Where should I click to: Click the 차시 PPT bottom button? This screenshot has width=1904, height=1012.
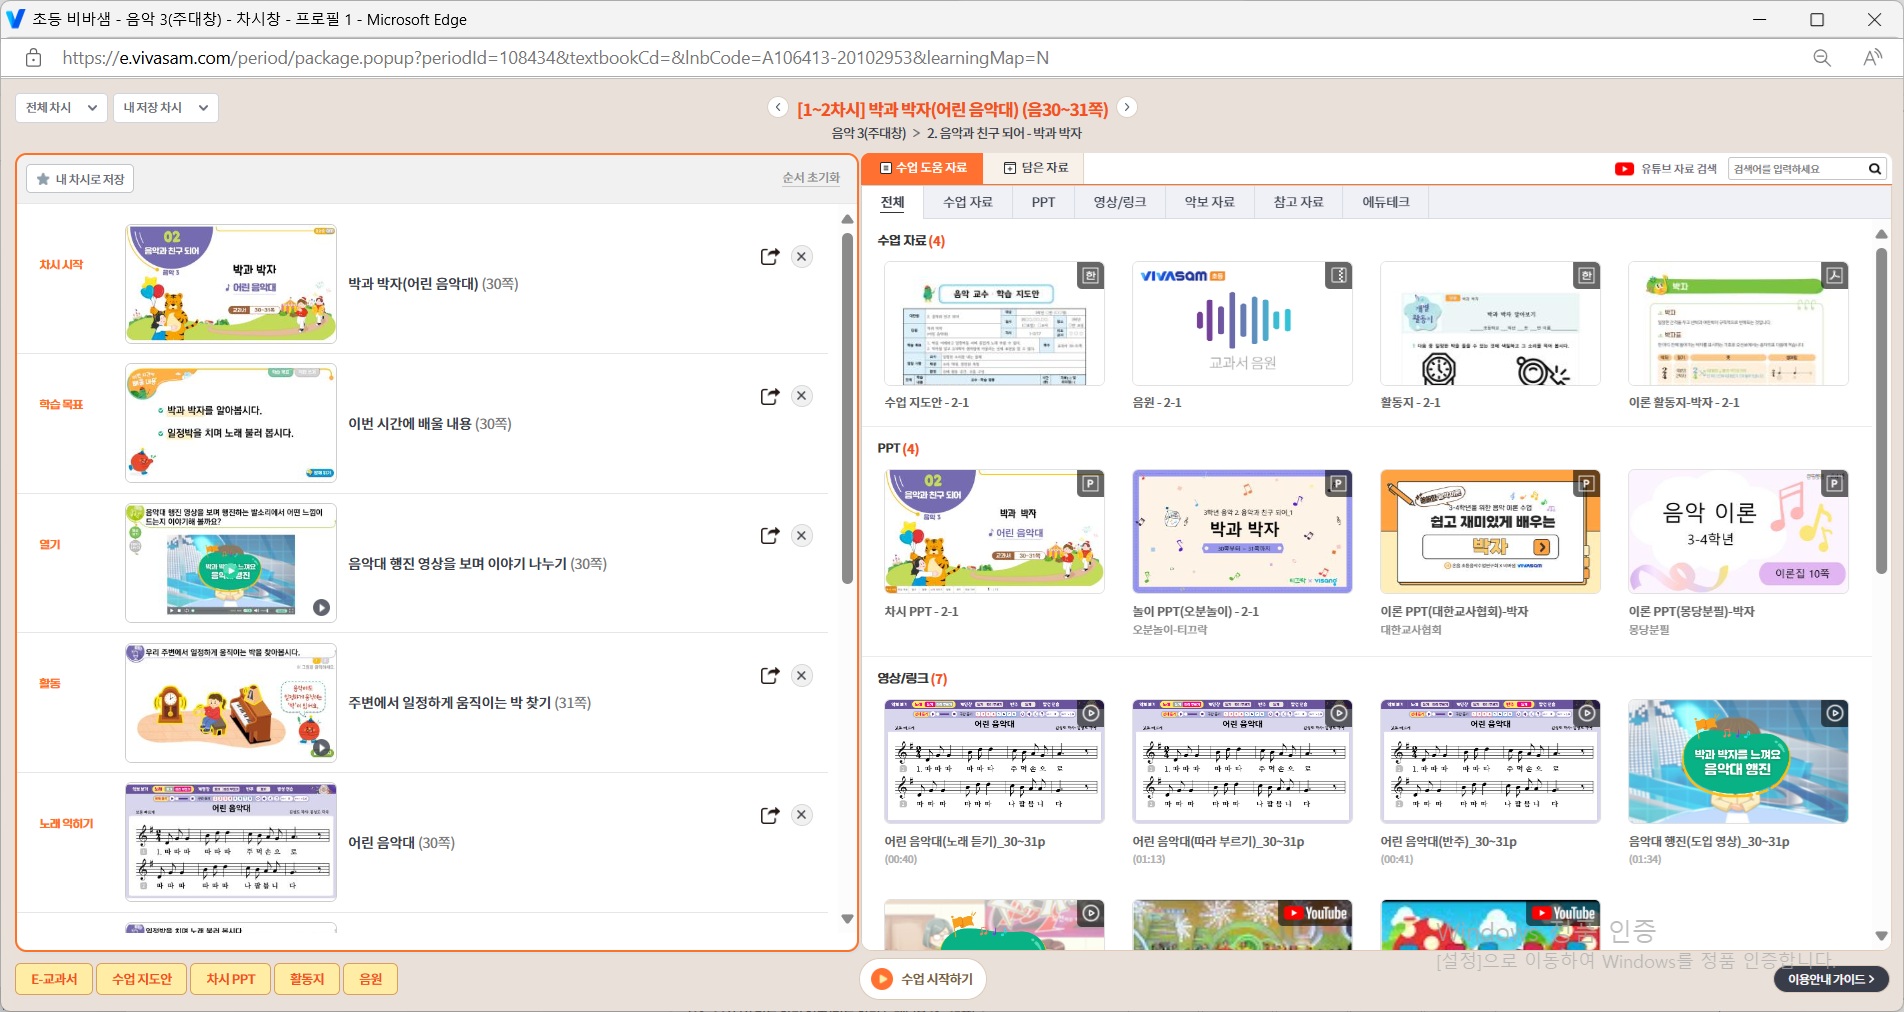[231, 979]
